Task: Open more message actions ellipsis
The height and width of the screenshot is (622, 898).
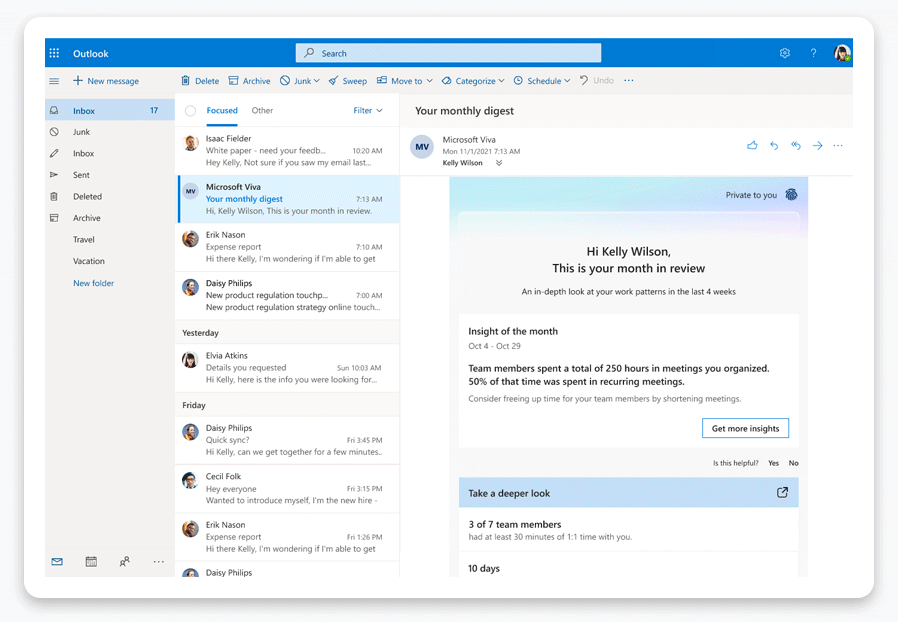Action: pos(838,145)
